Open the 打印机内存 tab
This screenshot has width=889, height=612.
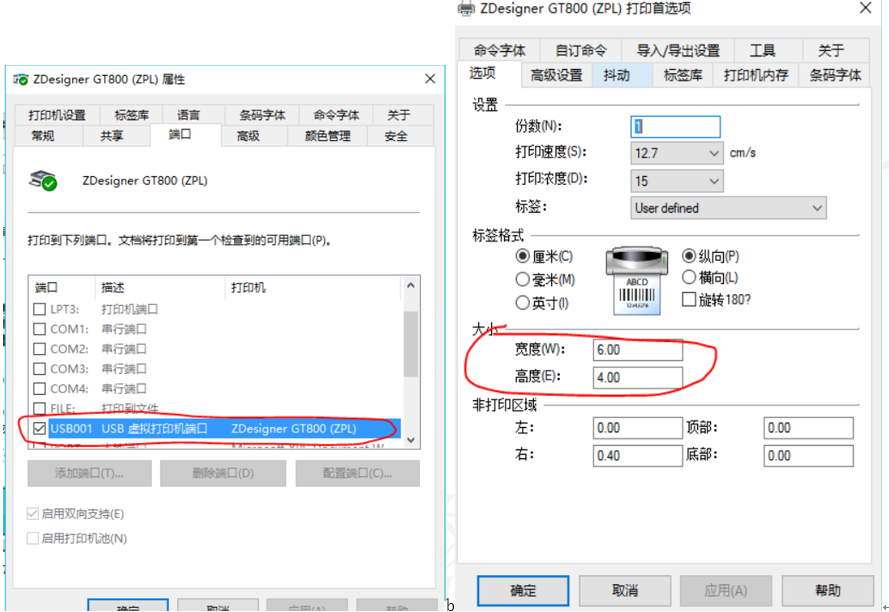tap(756, 75)
